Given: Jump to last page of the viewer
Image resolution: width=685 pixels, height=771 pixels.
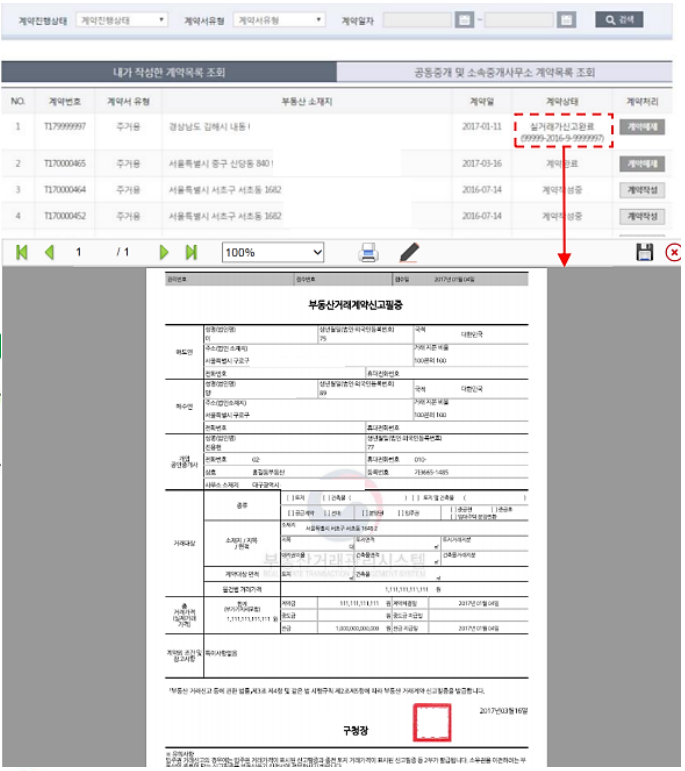Looking at the screenshot, I should (191, 253).
